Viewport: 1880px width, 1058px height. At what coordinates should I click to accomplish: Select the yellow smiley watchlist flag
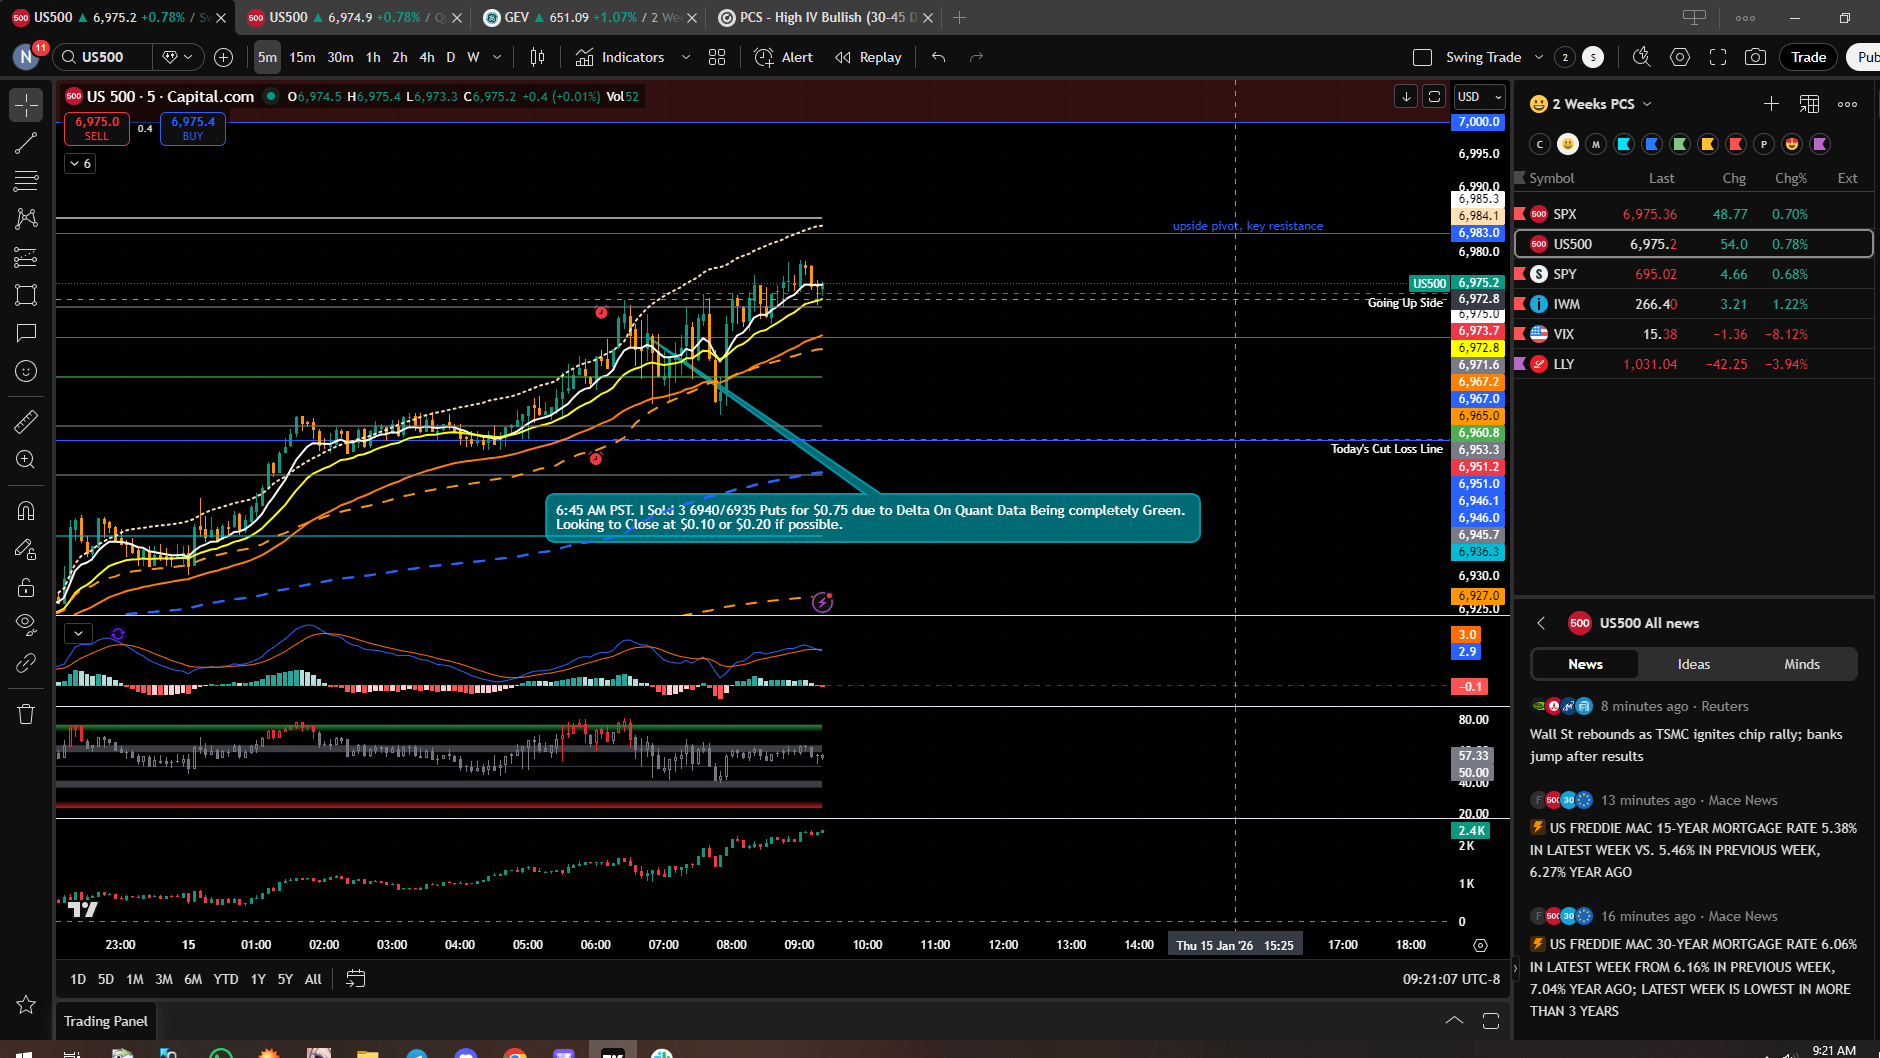(1568, 144)
